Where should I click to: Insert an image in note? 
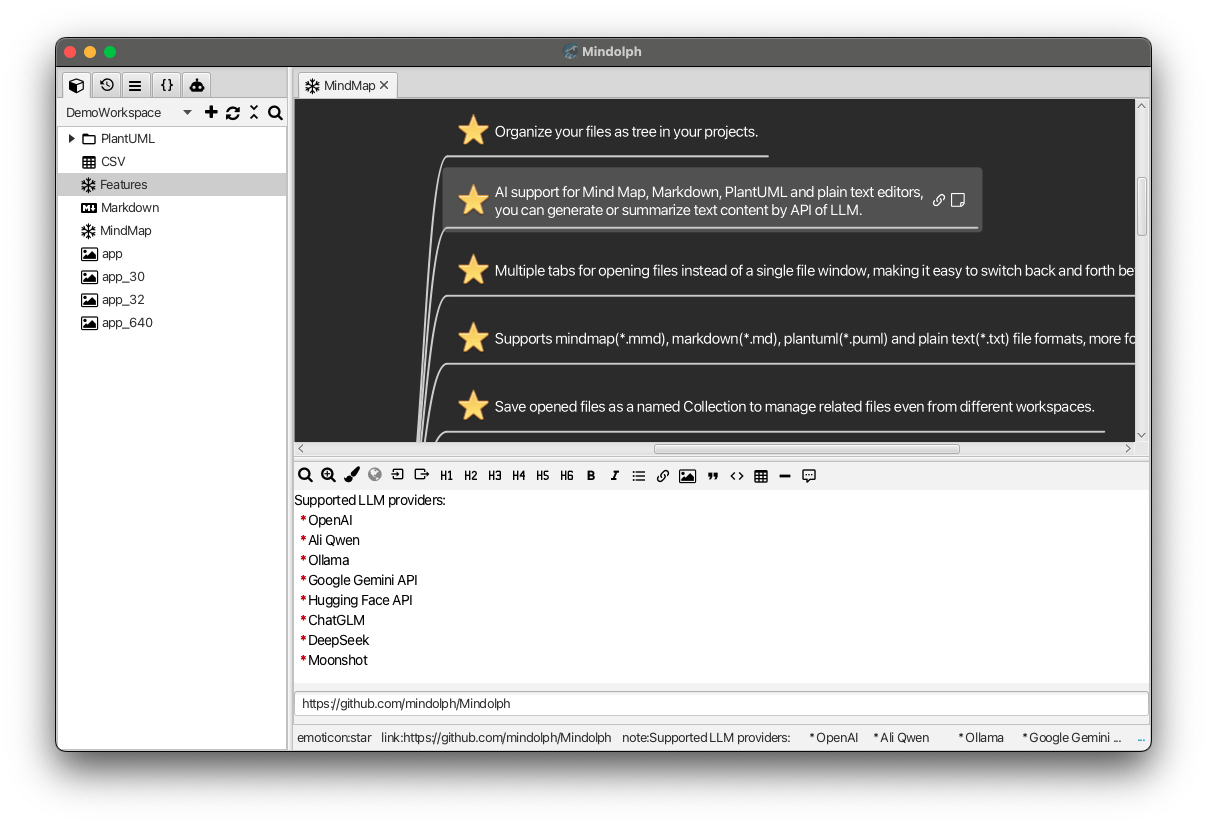coord(687,476)
